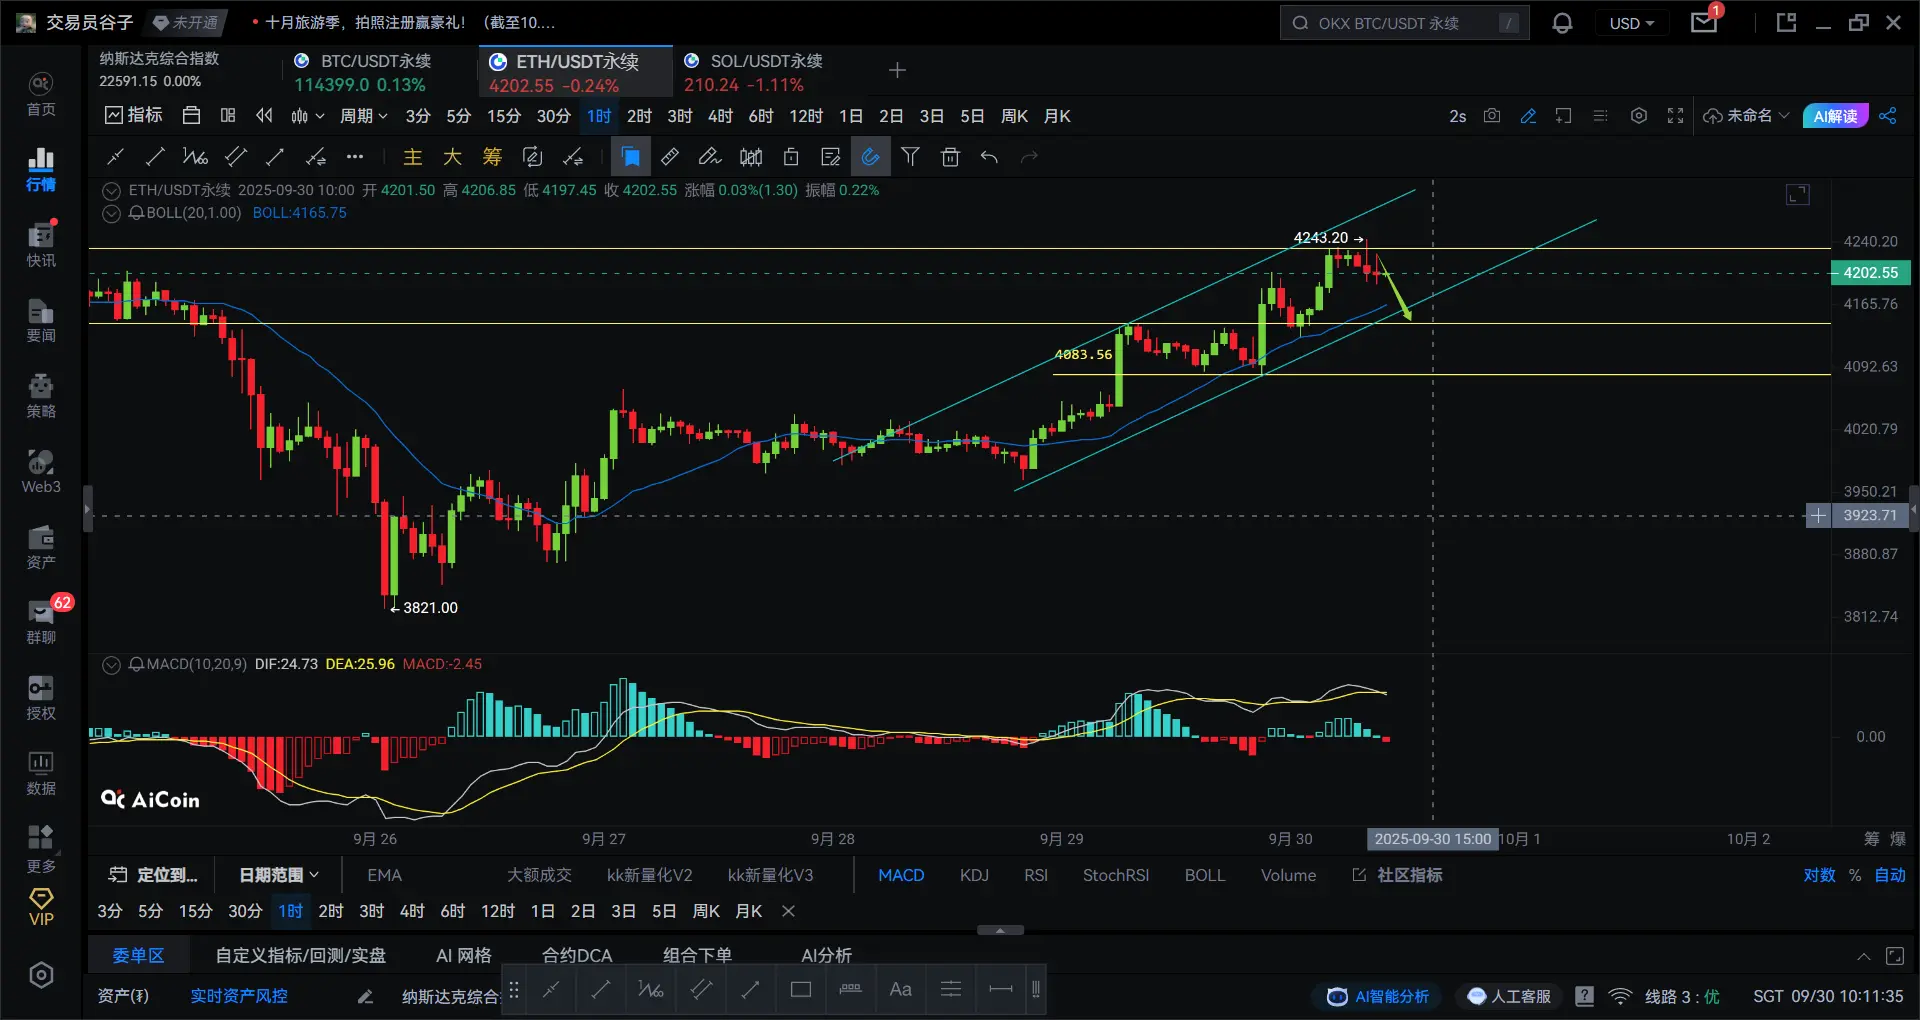Select the 4时 timeframe in top bar
The width and height of the screenshot is (1920, 1020).
pyautogui.click(x=720, y=116)
